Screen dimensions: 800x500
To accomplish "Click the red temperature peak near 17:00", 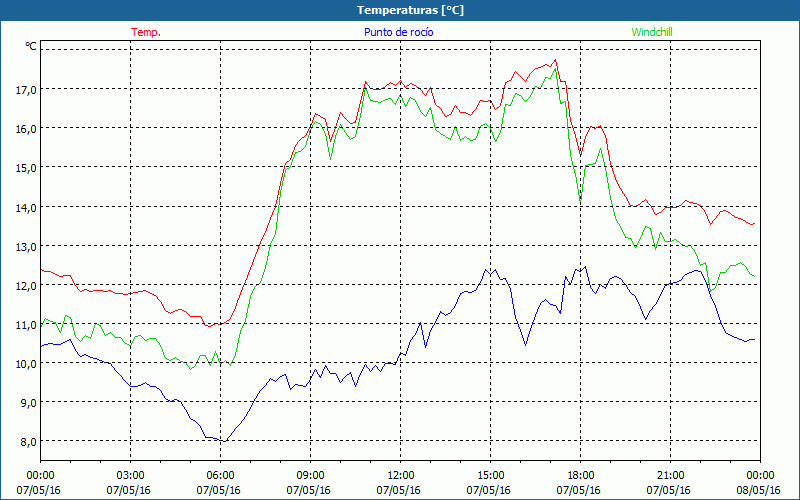I will click(x=556, y=60).
